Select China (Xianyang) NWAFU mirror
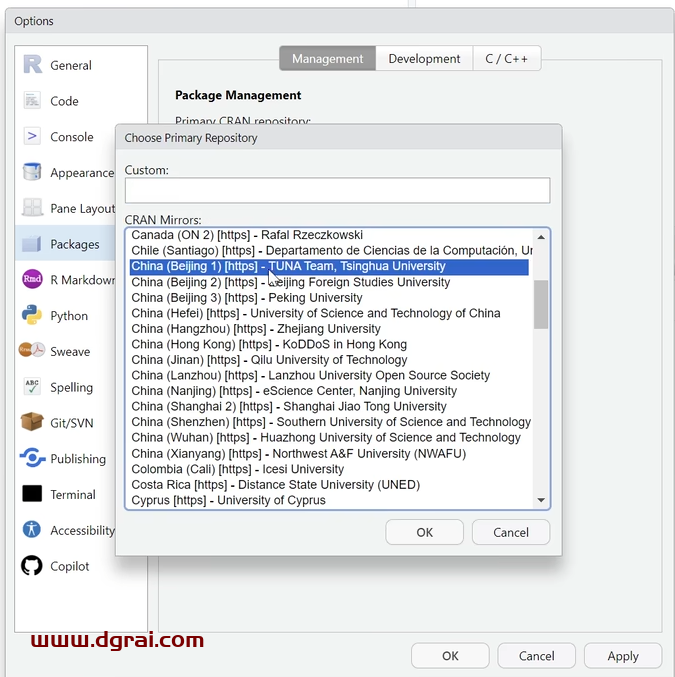 [x=329, y=453]
